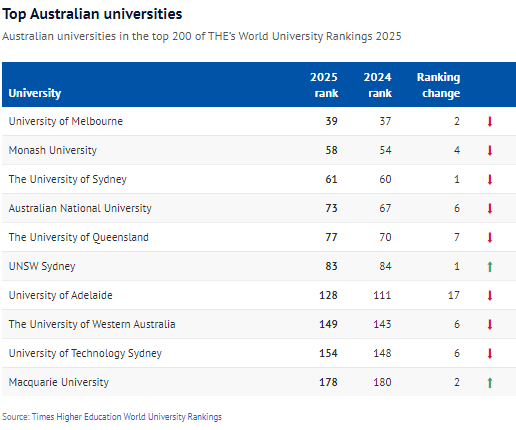Click 2024 rank value 54
Screen dimensions: 516x430
(385, 150)
